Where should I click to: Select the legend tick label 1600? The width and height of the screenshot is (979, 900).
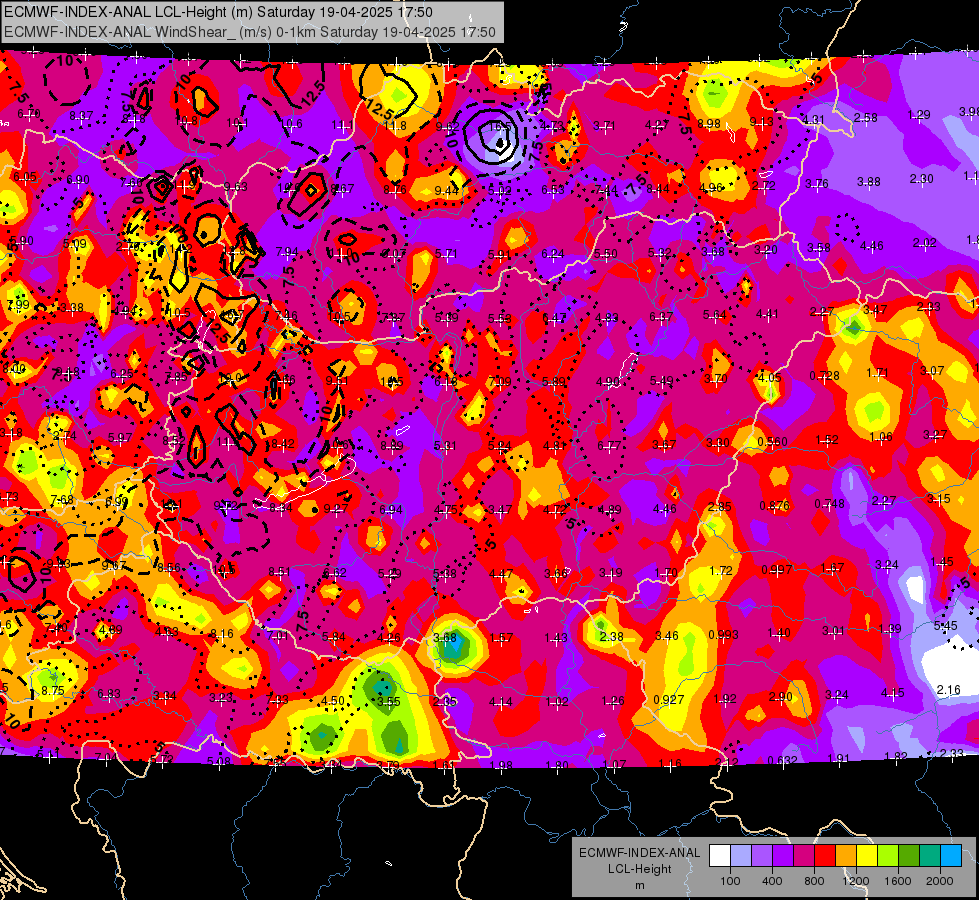click(898, 881)
